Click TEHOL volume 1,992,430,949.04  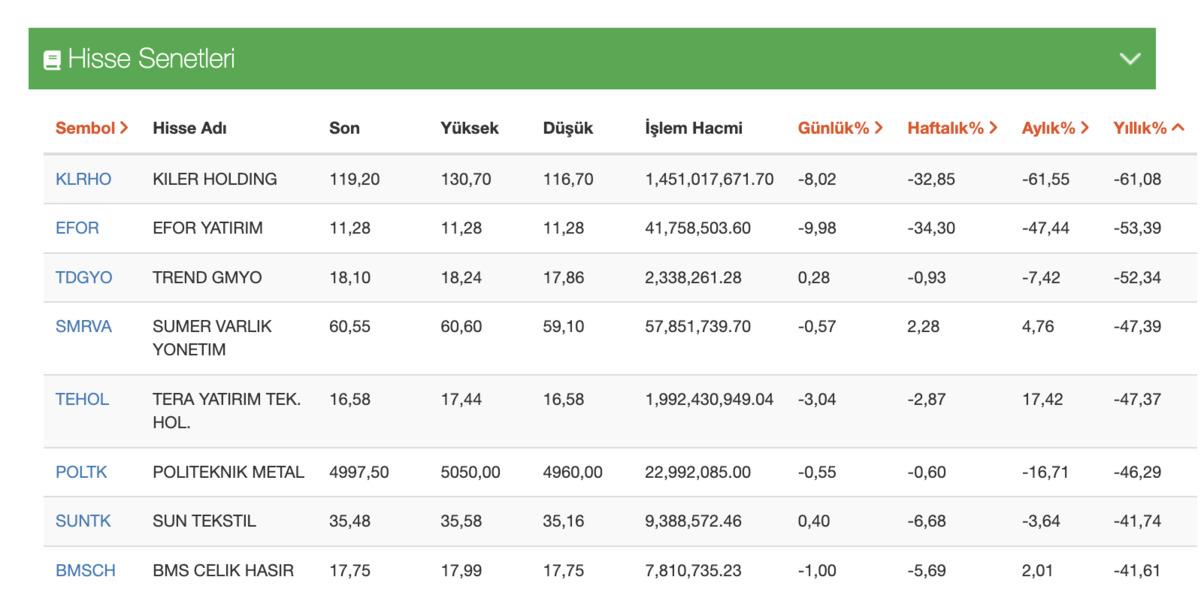710,399
